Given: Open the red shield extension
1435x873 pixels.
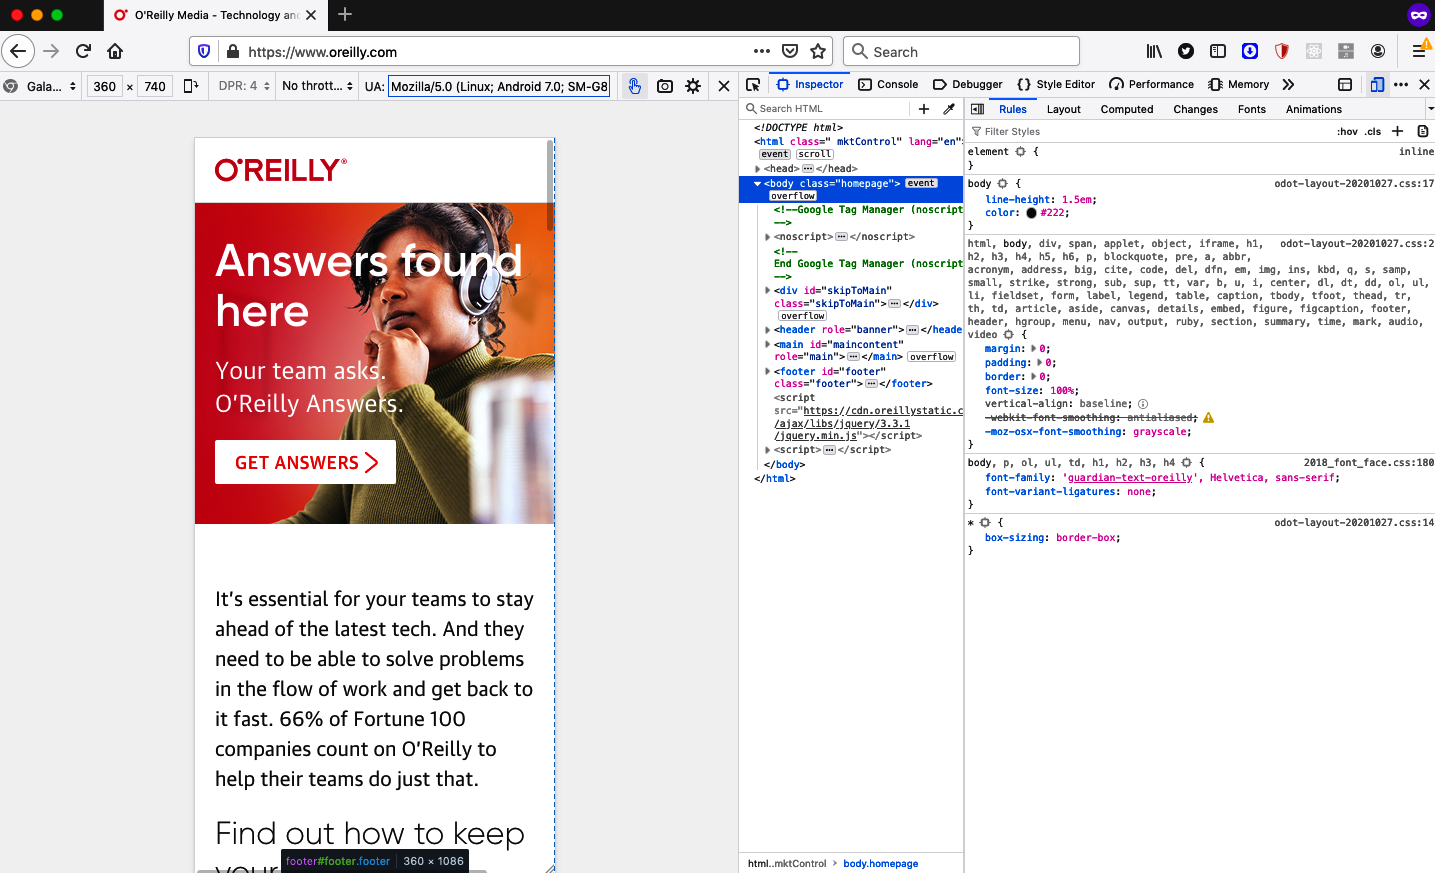Looking at the screenshot, I should pos(1282,51).
